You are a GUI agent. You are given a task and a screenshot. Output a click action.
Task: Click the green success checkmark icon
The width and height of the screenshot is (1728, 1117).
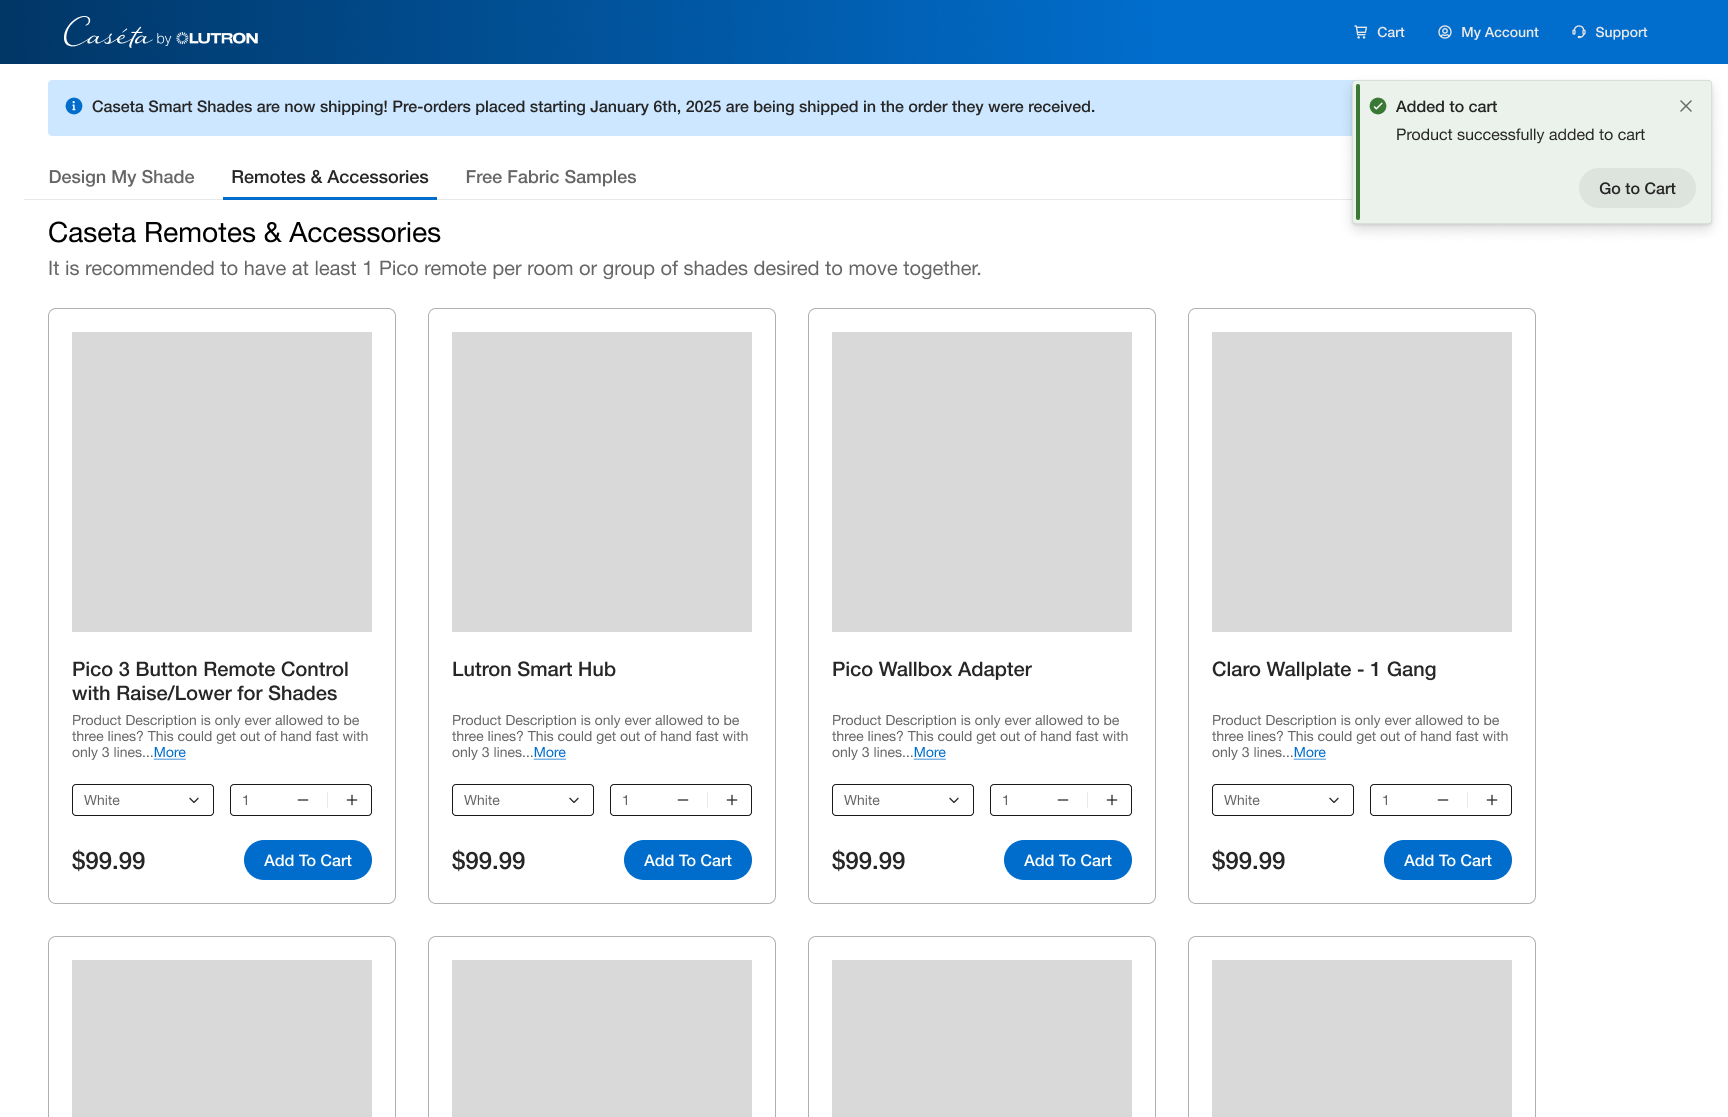(1378, 106)
